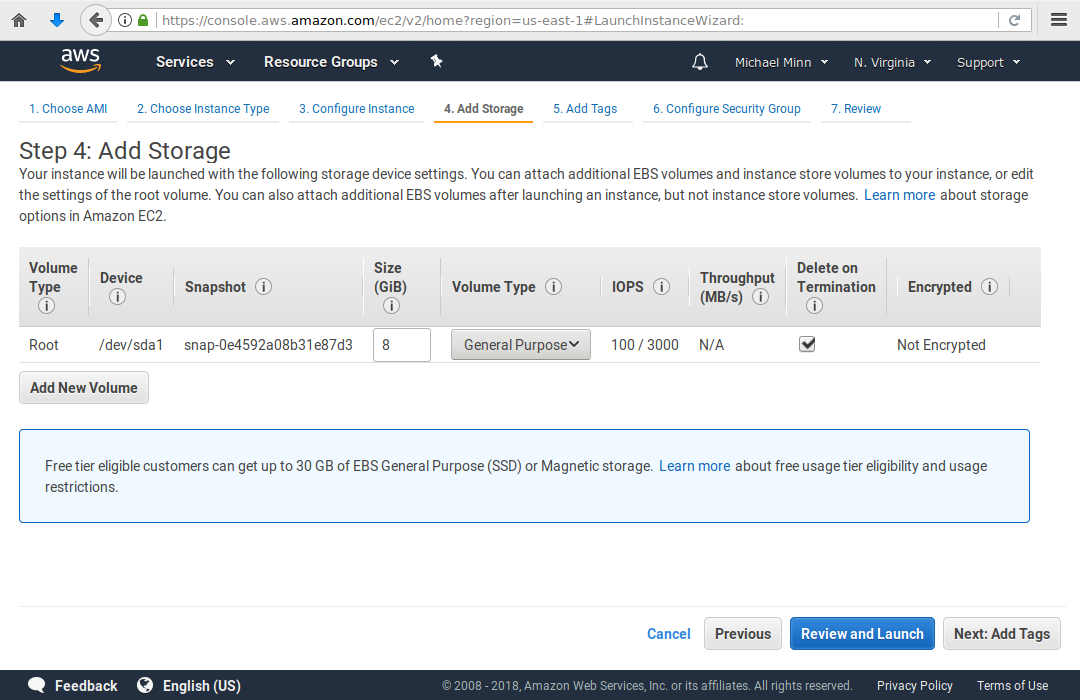
Task: Click info icon next to Snapshot
Action: pyautogui.click(x=263, y=287)
